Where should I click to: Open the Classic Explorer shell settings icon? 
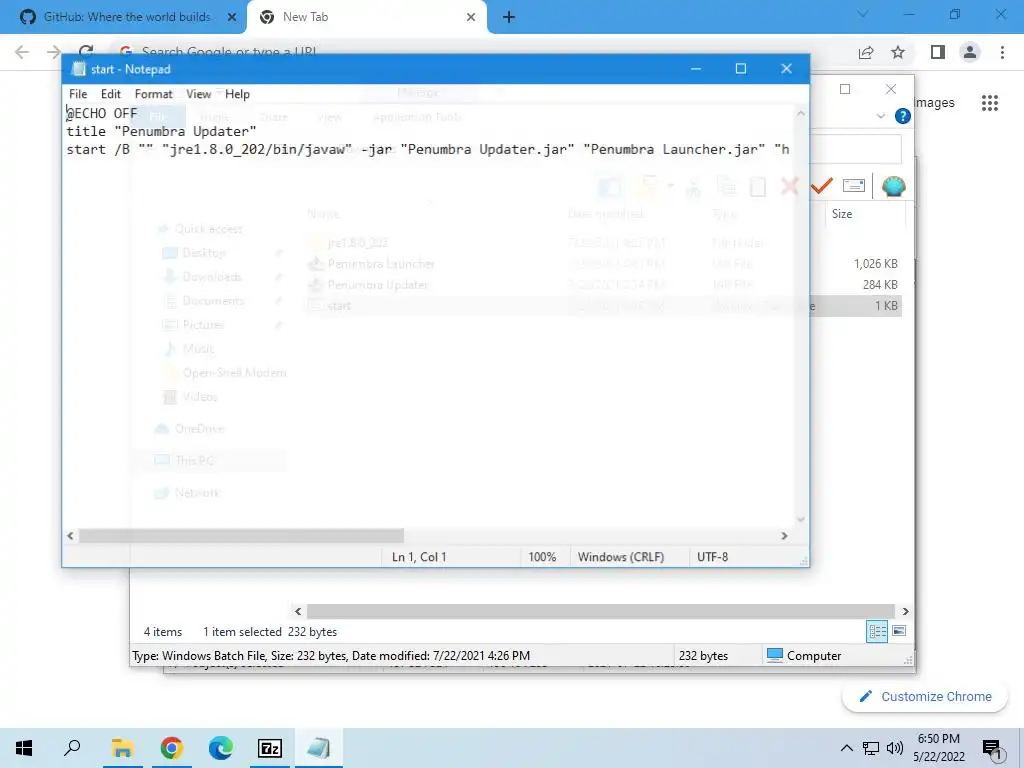(x=893, y=187)
